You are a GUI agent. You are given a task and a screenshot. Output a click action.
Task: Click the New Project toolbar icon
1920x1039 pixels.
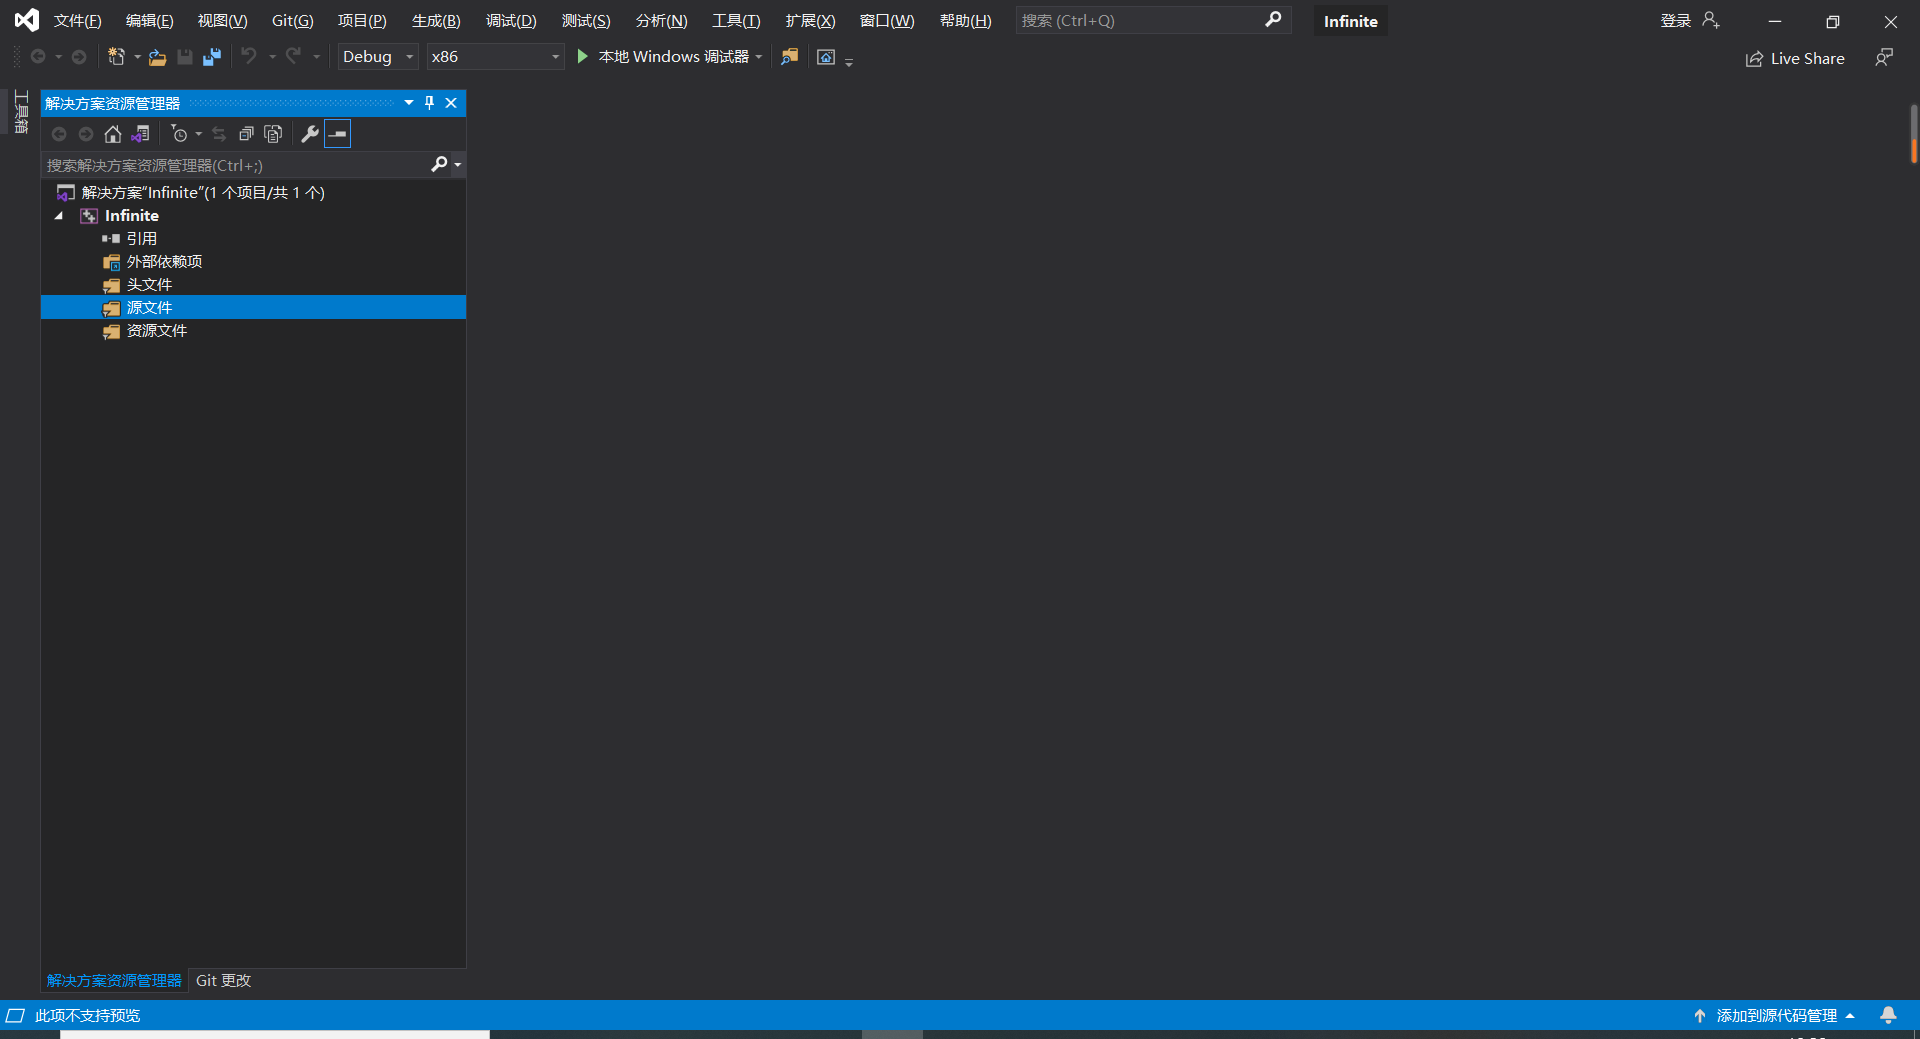pyautogui.click(x=117, y=57)
